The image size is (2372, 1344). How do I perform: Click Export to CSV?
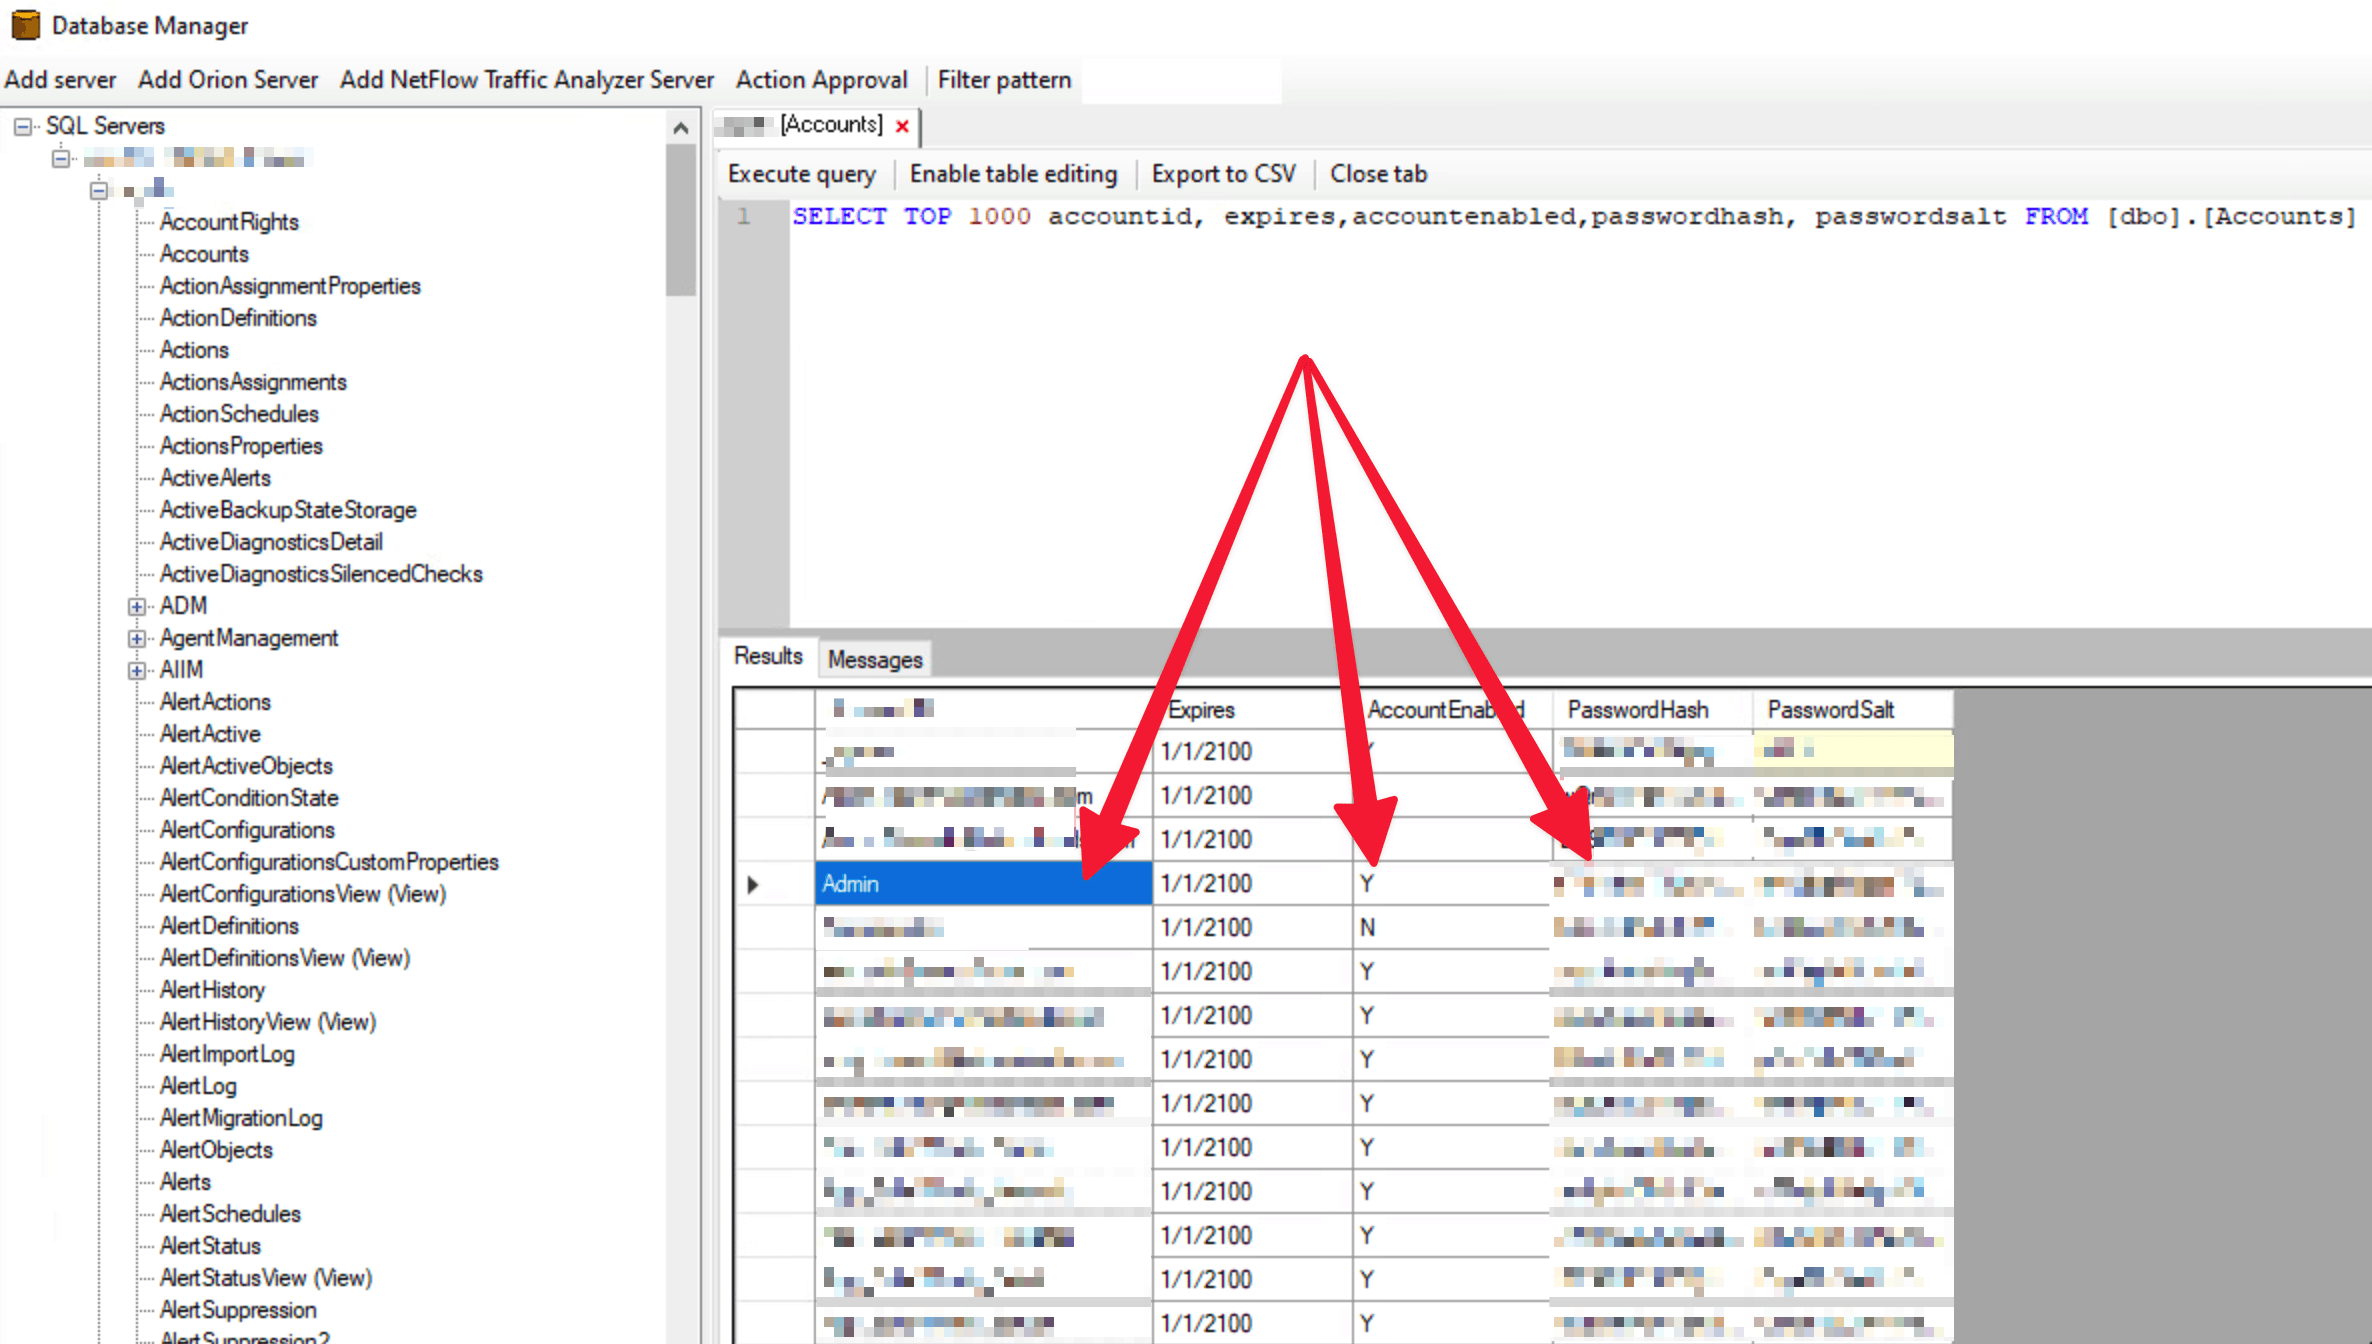click(1223, 174)
